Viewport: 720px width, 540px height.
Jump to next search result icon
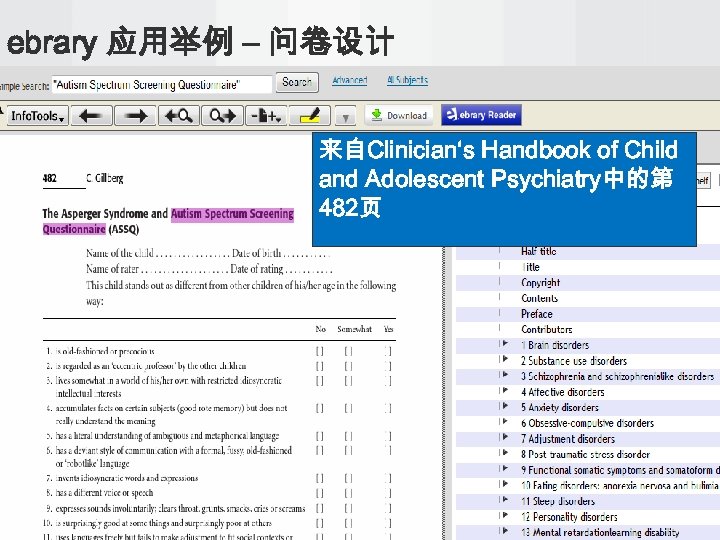click(x=222, y=116)
